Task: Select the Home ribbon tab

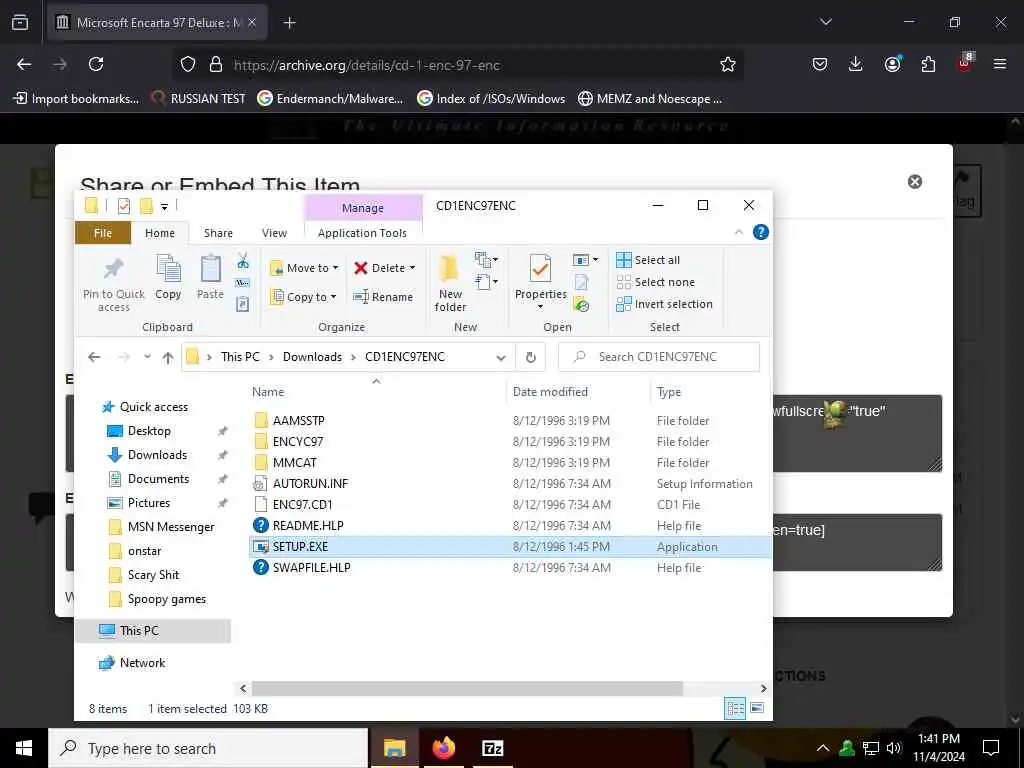Action: coord(160,233)
